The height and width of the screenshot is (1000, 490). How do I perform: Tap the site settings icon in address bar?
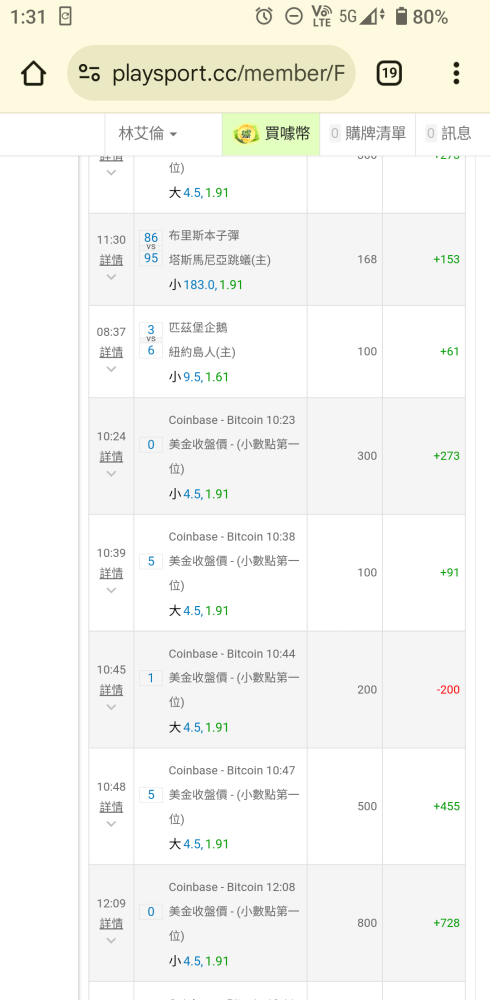tap(89, 73)
